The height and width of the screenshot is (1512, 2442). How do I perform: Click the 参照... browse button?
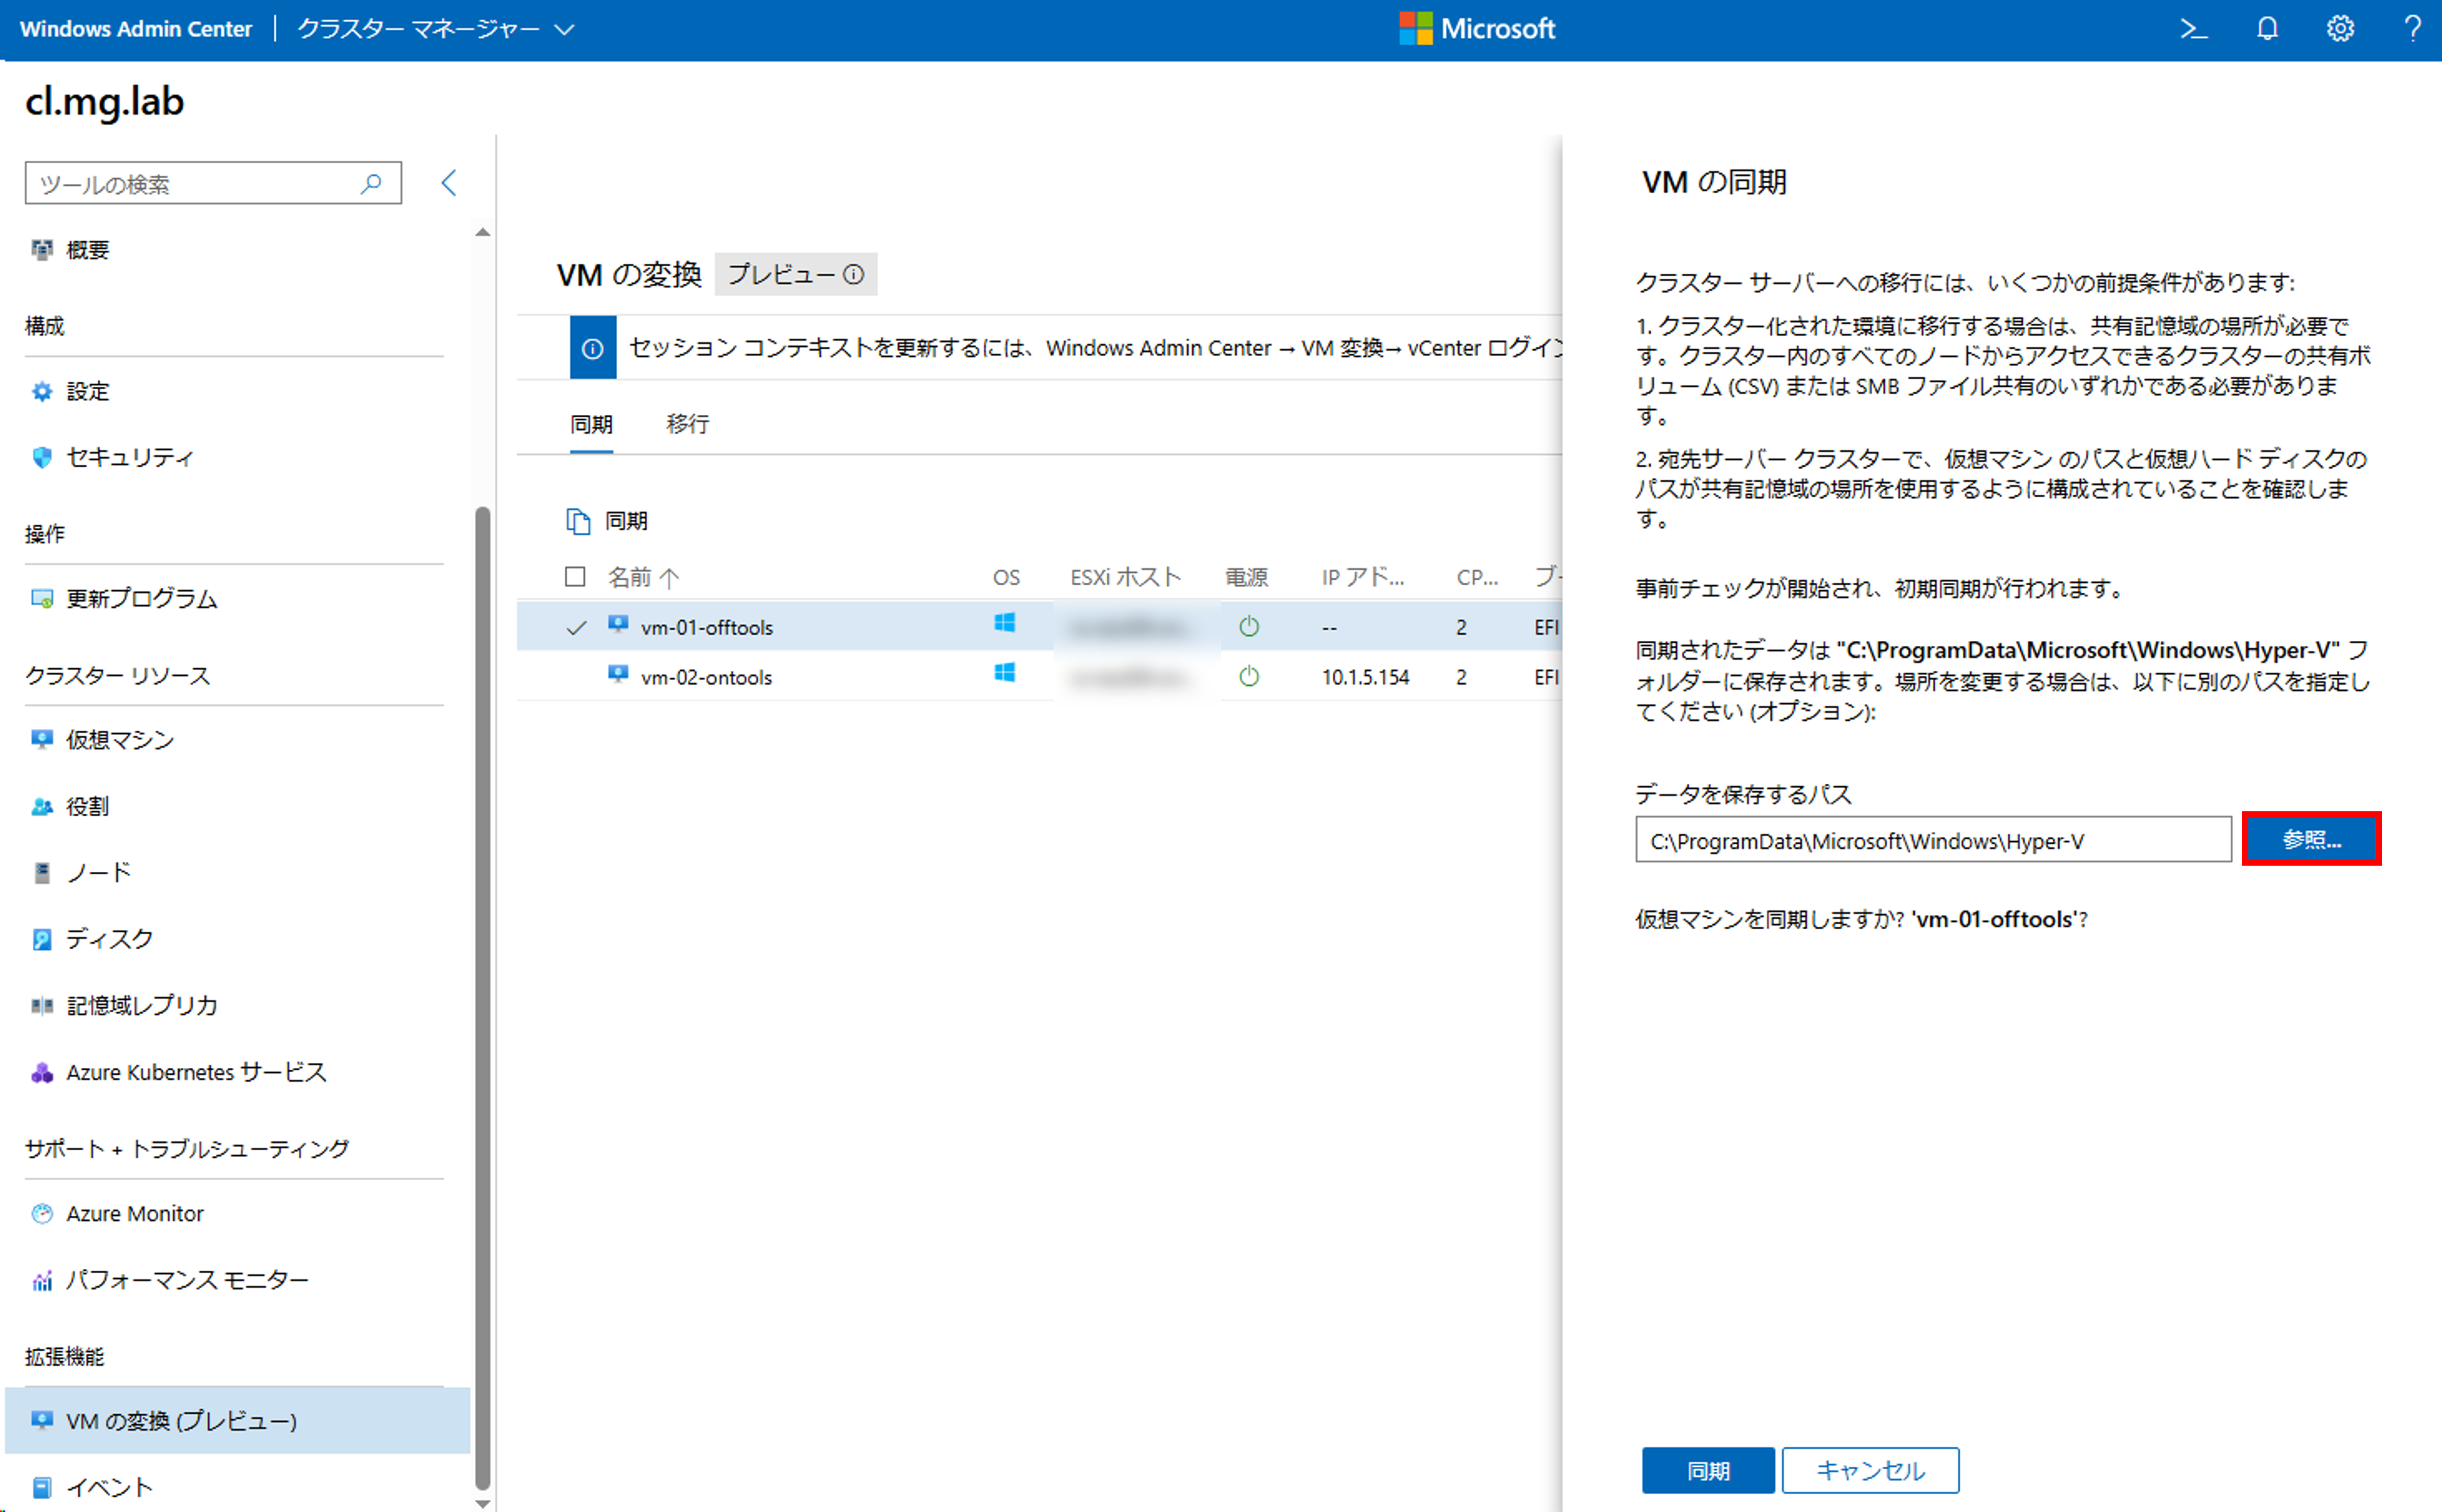click(x=2310, y=839)
